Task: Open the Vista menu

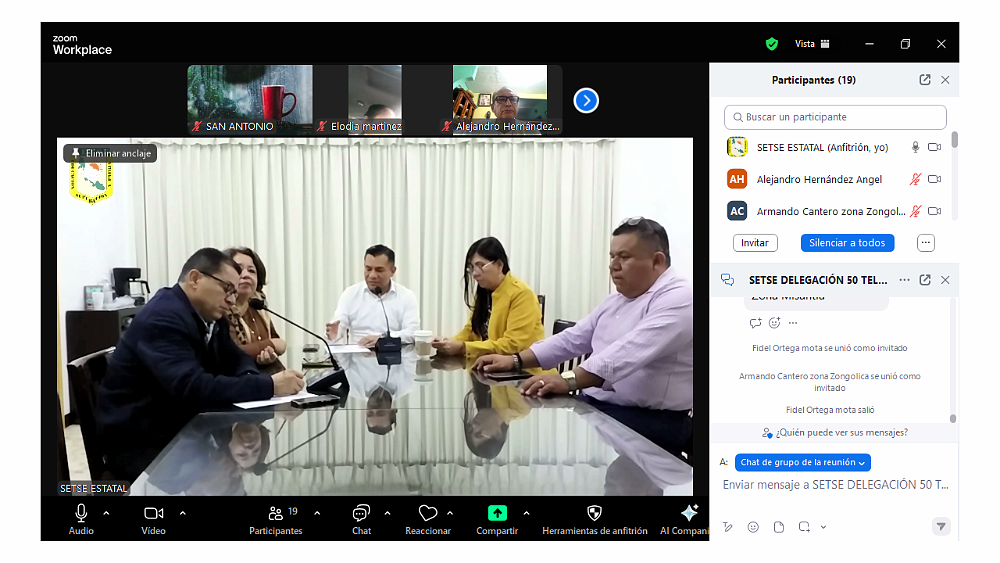Action: click(811, 44)
